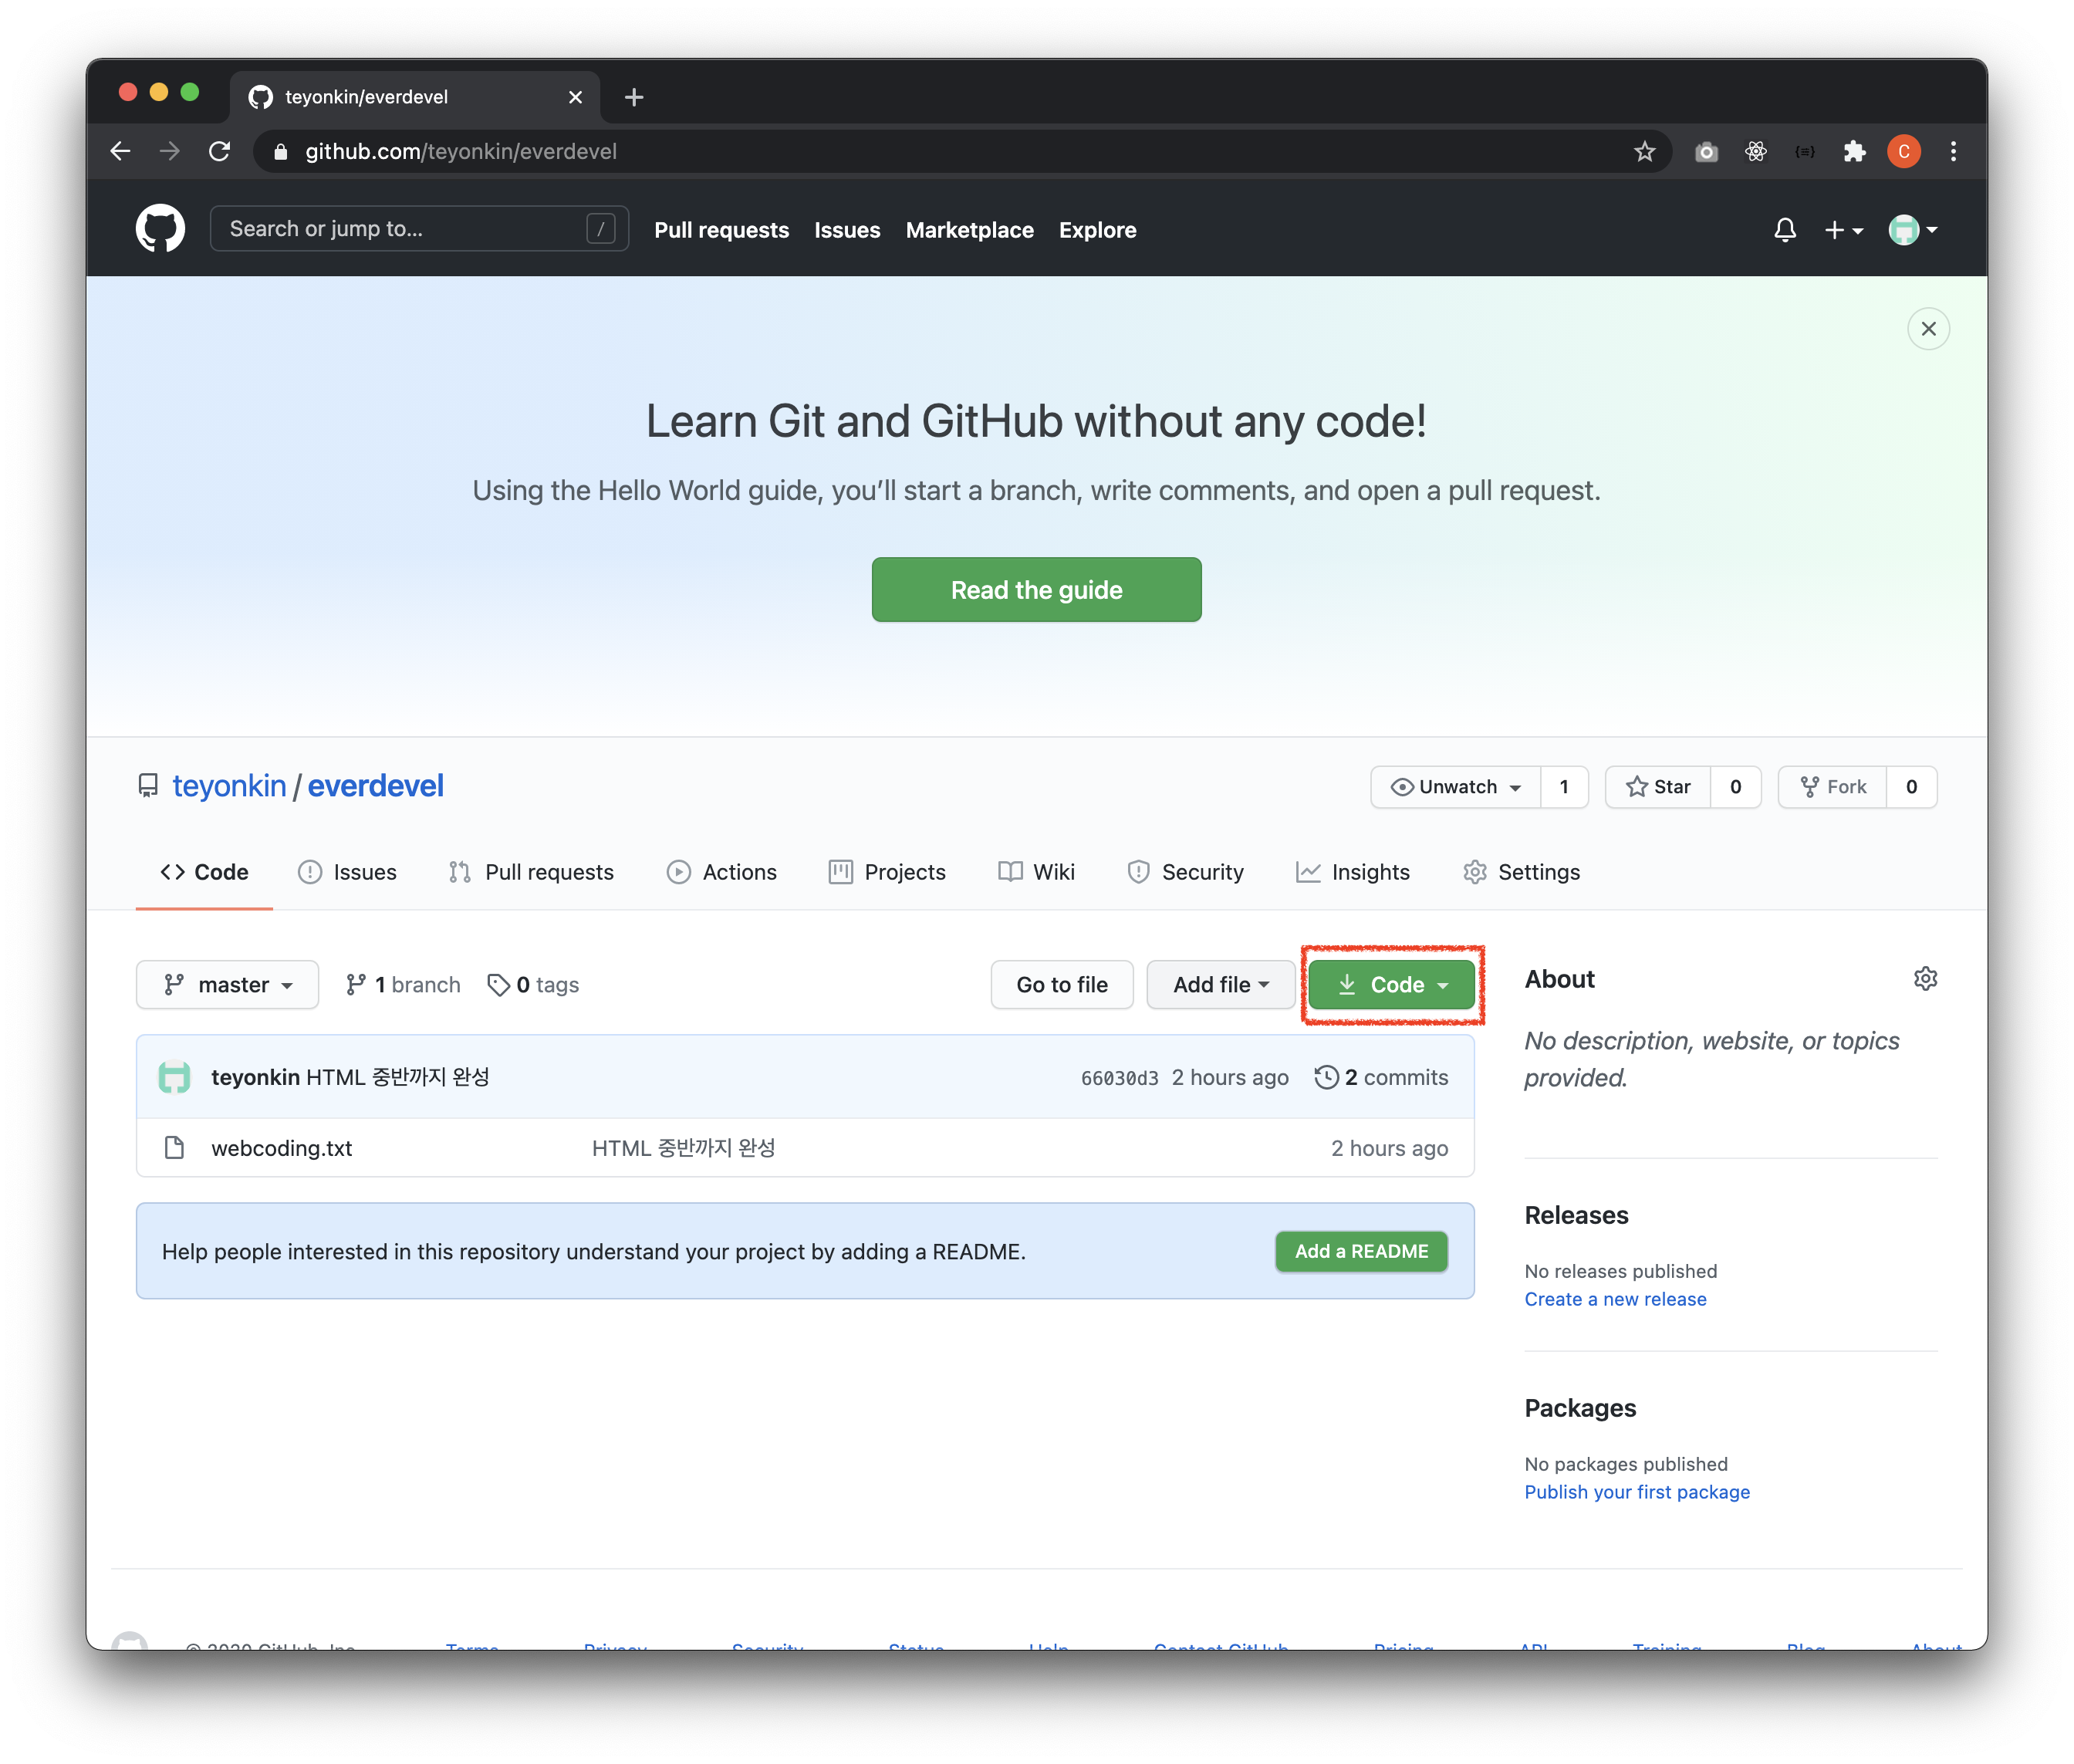This screenshot has width=2074, height=1764.
Task: Click teyonkin commit author avatar
Action: [x=174, y=1077]
